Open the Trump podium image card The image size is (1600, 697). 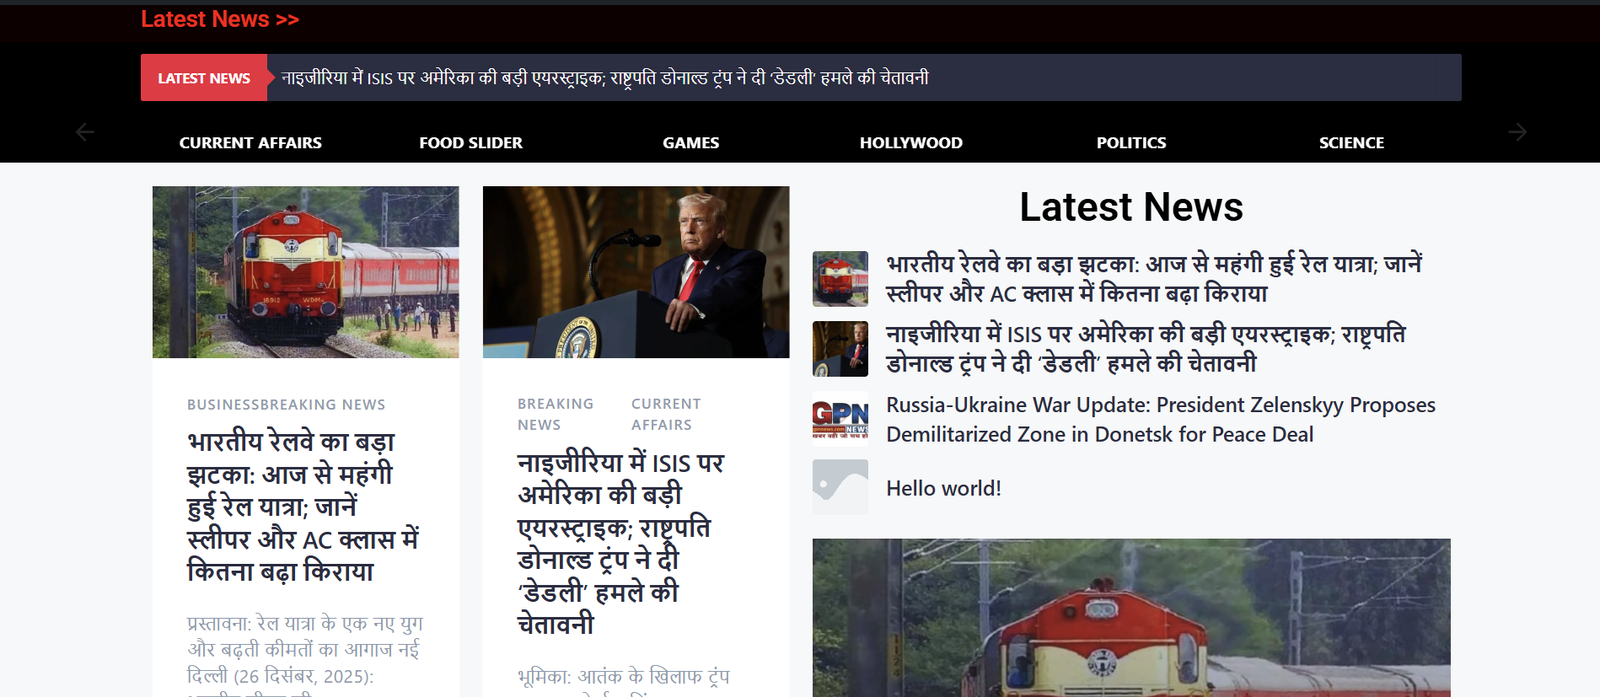[636, 272]
